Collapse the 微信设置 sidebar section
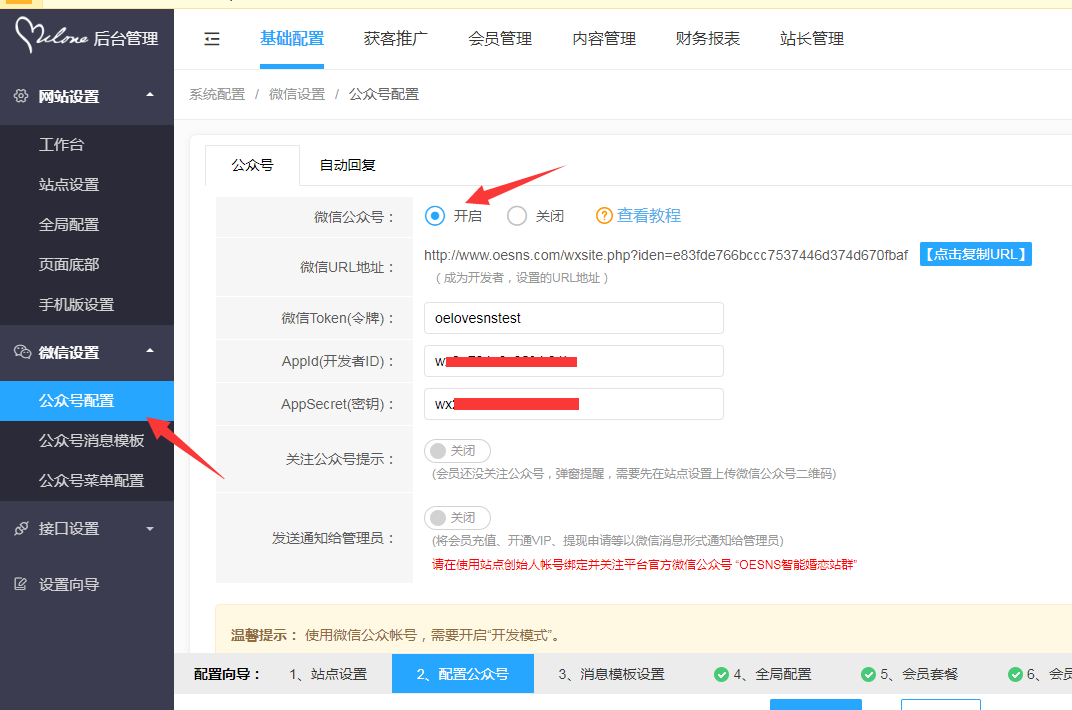Image resolution: width=1072 pixels, height=710 pixels. point(150,352)
